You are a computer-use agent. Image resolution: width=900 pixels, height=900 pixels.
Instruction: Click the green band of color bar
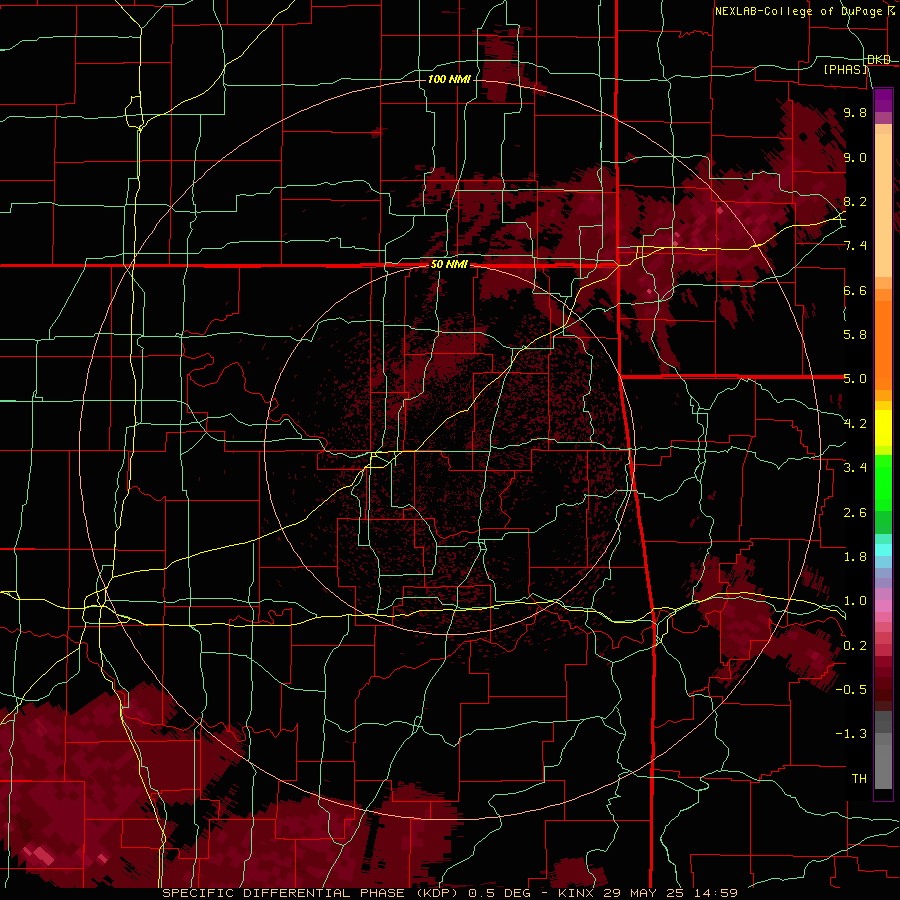point(883,484)
